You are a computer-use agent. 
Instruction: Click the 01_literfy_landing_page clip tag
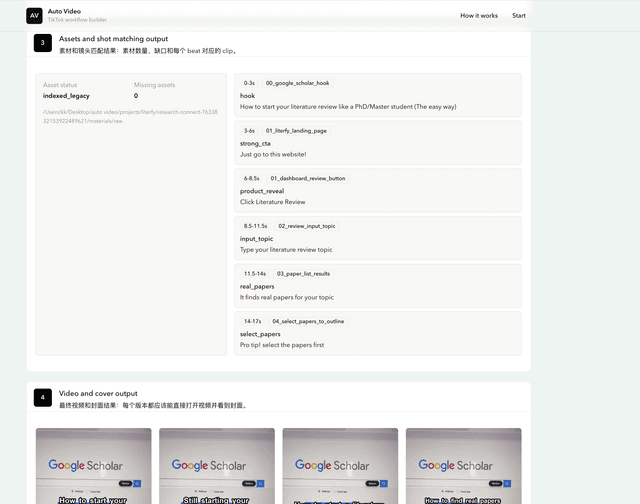click(x=296, y=131)
